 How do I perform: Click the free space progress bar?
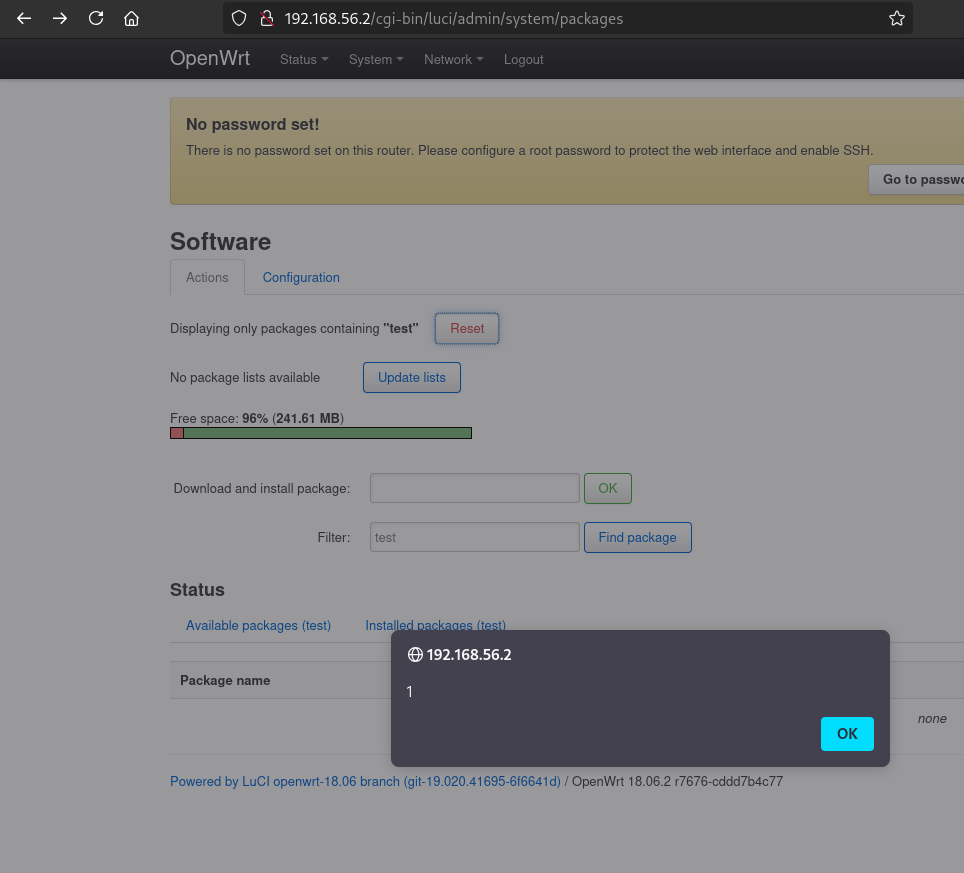tap(321, 433)
